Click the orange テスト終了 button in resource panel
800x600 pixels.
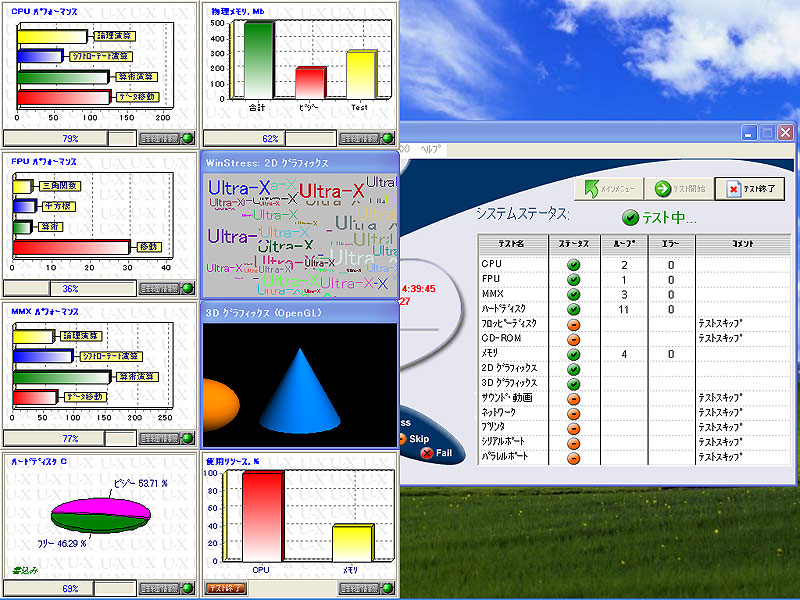coord(226,588)
